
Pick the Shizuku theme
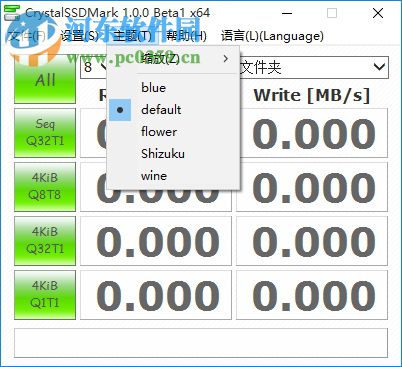[173, 154]
